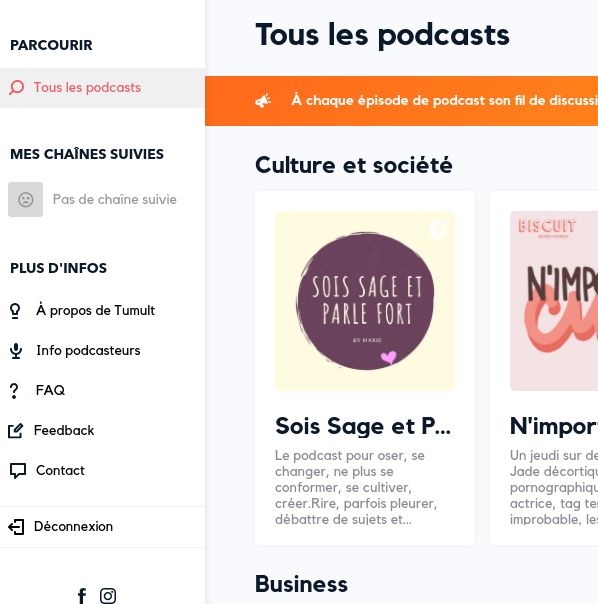The width and height of the screenshot is (598, 604).
Task: Click the Contact speech bubble icon
Action: coord(18,471)
